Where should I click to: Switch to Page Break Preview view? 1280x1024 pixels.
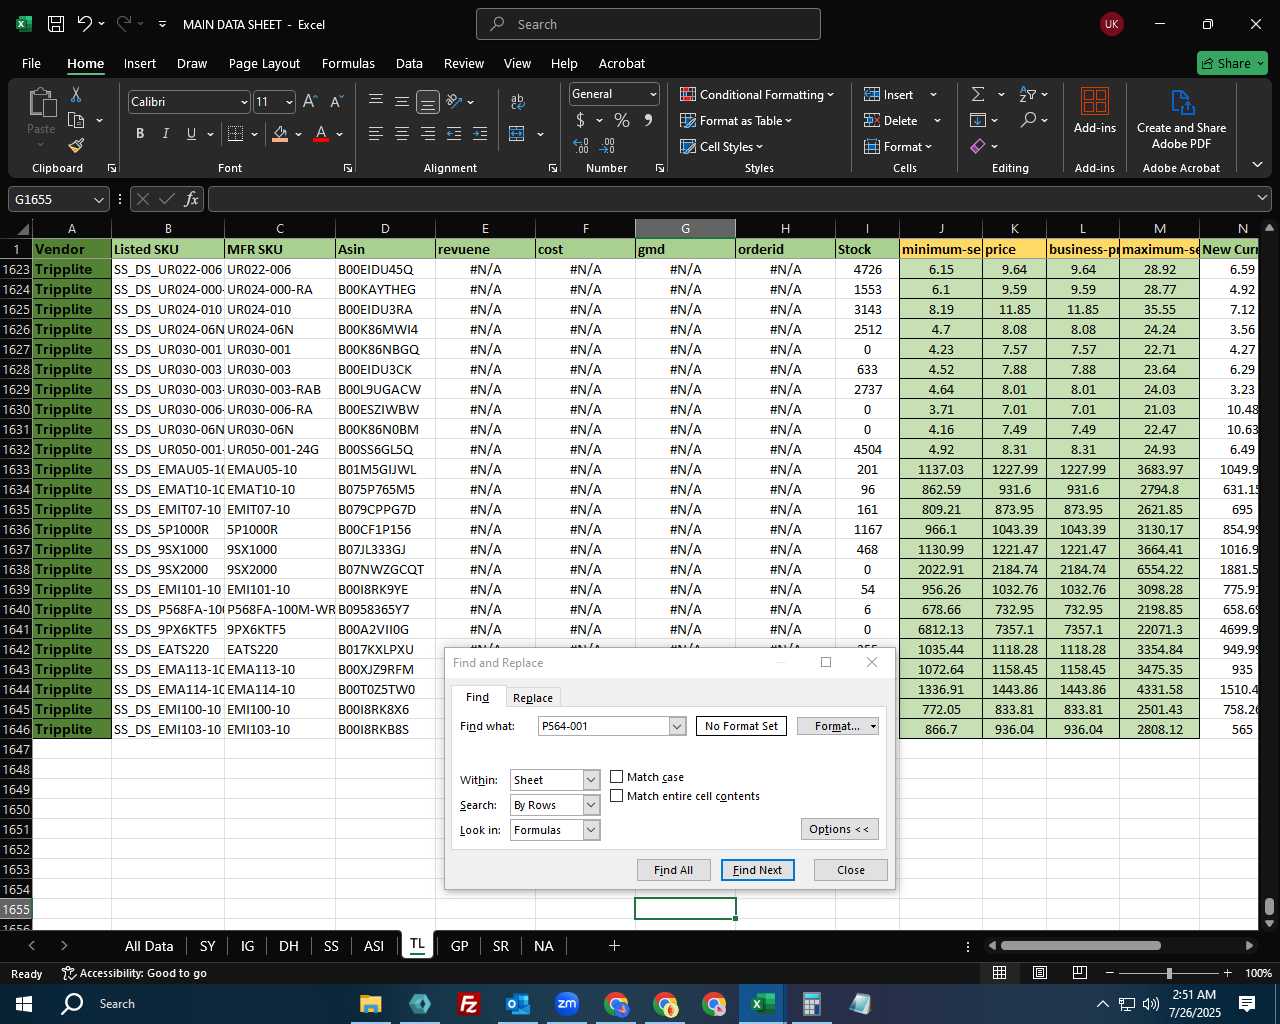[1080, 973]
